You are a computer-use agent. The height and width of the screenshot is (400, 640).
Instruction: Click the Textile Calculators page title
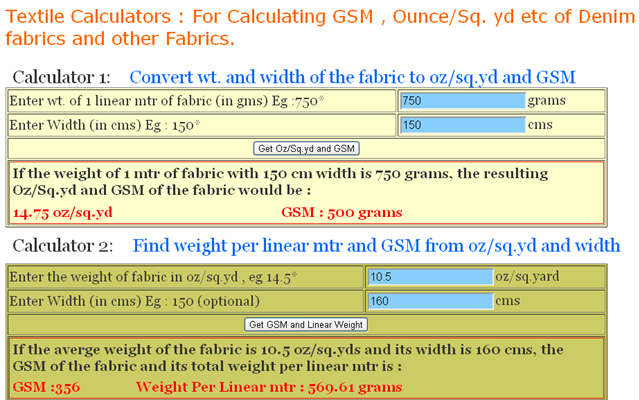click(320, 28)
